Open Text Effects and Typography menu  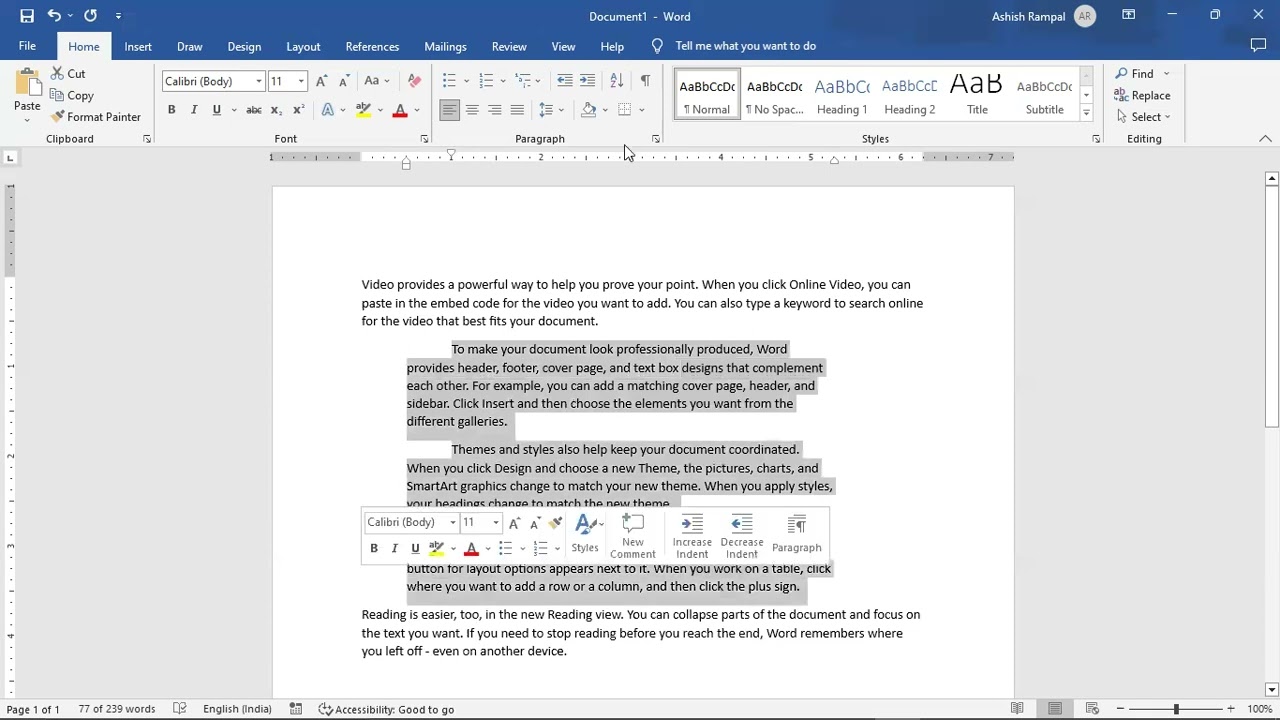(x=332, y=110)
